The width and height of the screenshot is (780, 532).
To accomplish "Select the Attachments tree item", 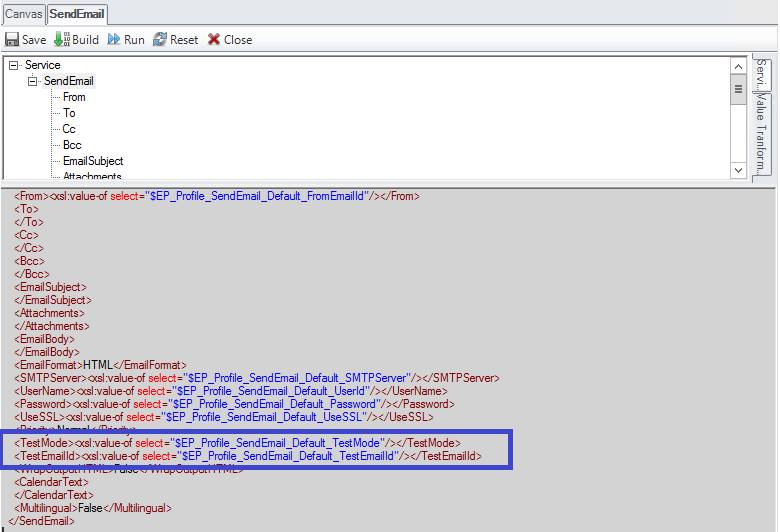I will 92,176.
